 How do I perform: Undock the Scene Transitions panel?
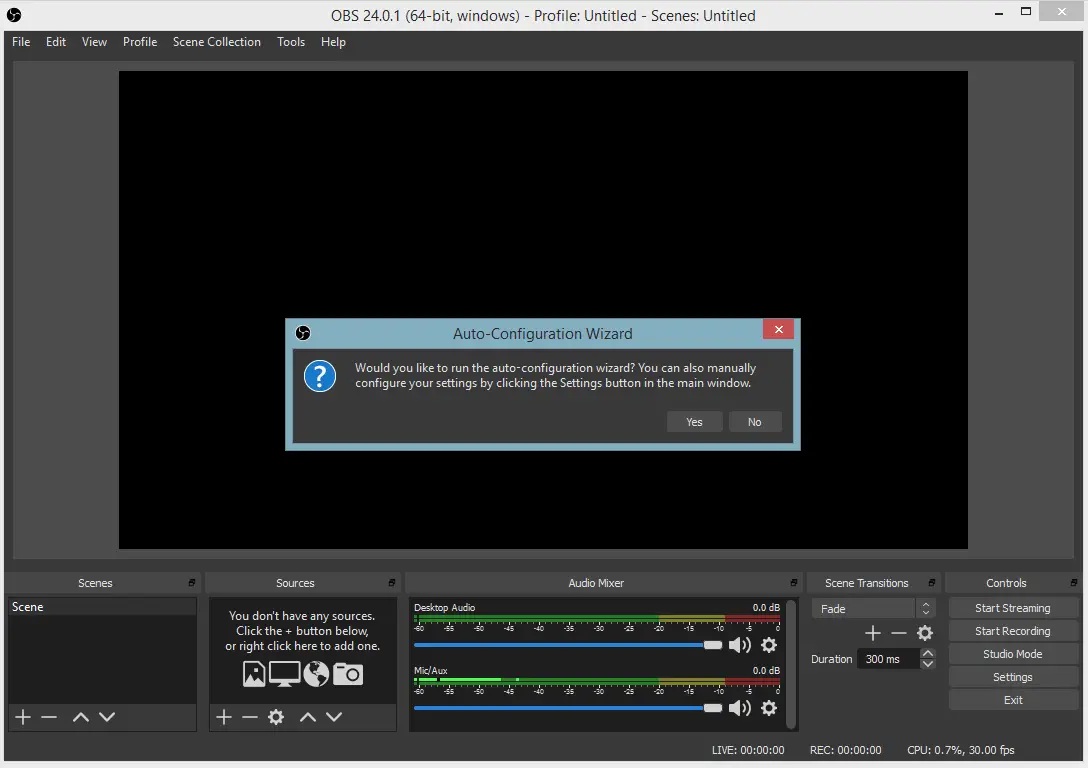click(931, 583)
